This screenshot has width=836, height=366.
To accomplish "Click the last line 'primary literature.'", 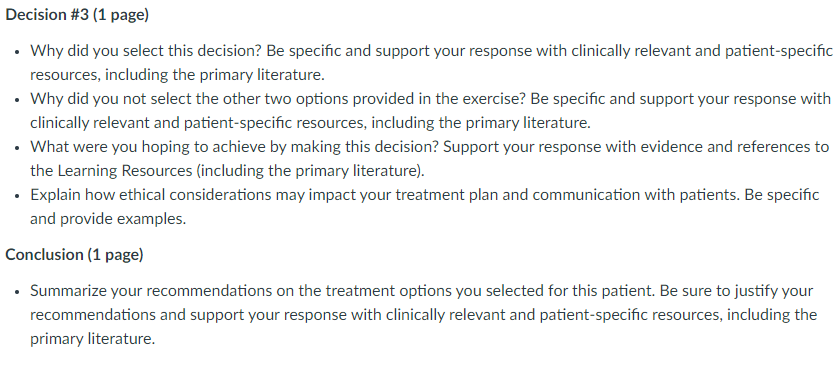I will click(93, 339).
